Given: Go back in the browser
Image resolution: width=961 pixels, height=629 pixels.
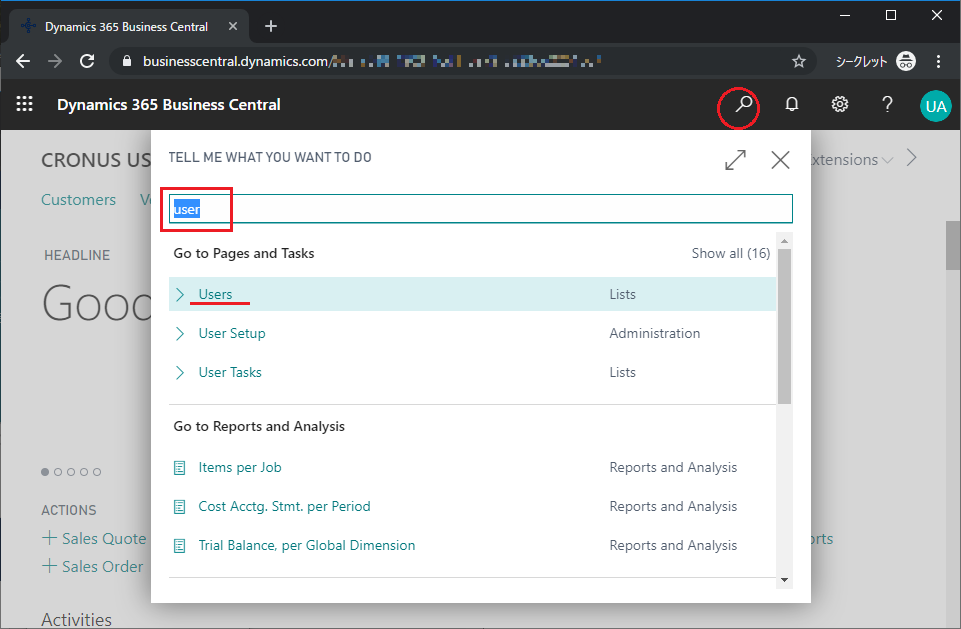Looking at the screenshot, I should [x=23, y=61].
